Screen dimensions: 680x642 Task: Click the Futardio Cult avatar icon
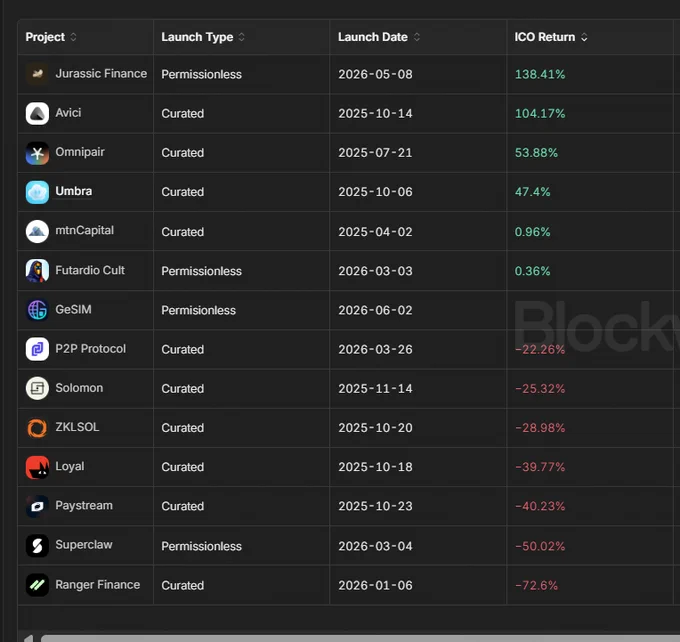(37, 271)
